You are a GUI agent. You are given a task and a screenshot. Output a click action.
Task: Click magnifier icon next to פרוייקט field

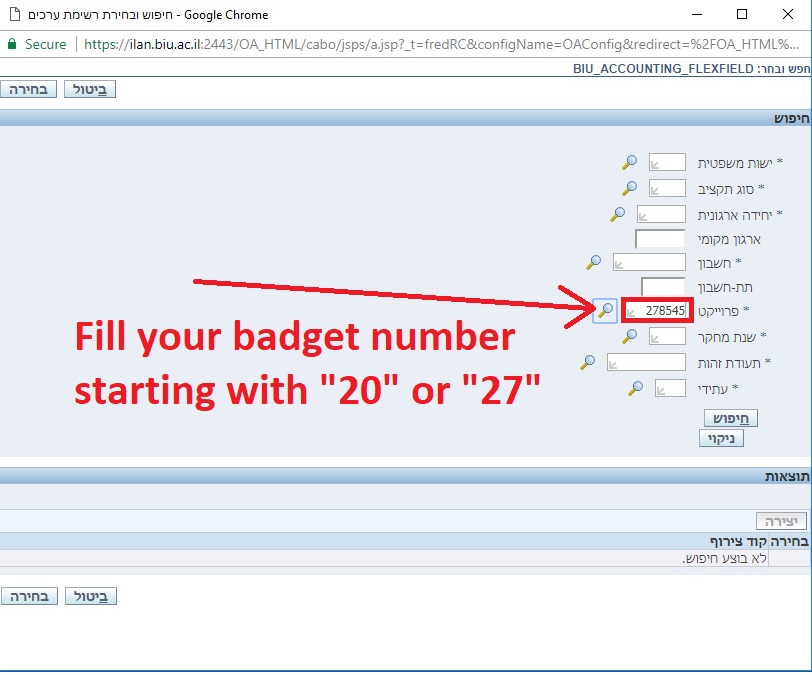pyautogui.click(x=605, y=311)
